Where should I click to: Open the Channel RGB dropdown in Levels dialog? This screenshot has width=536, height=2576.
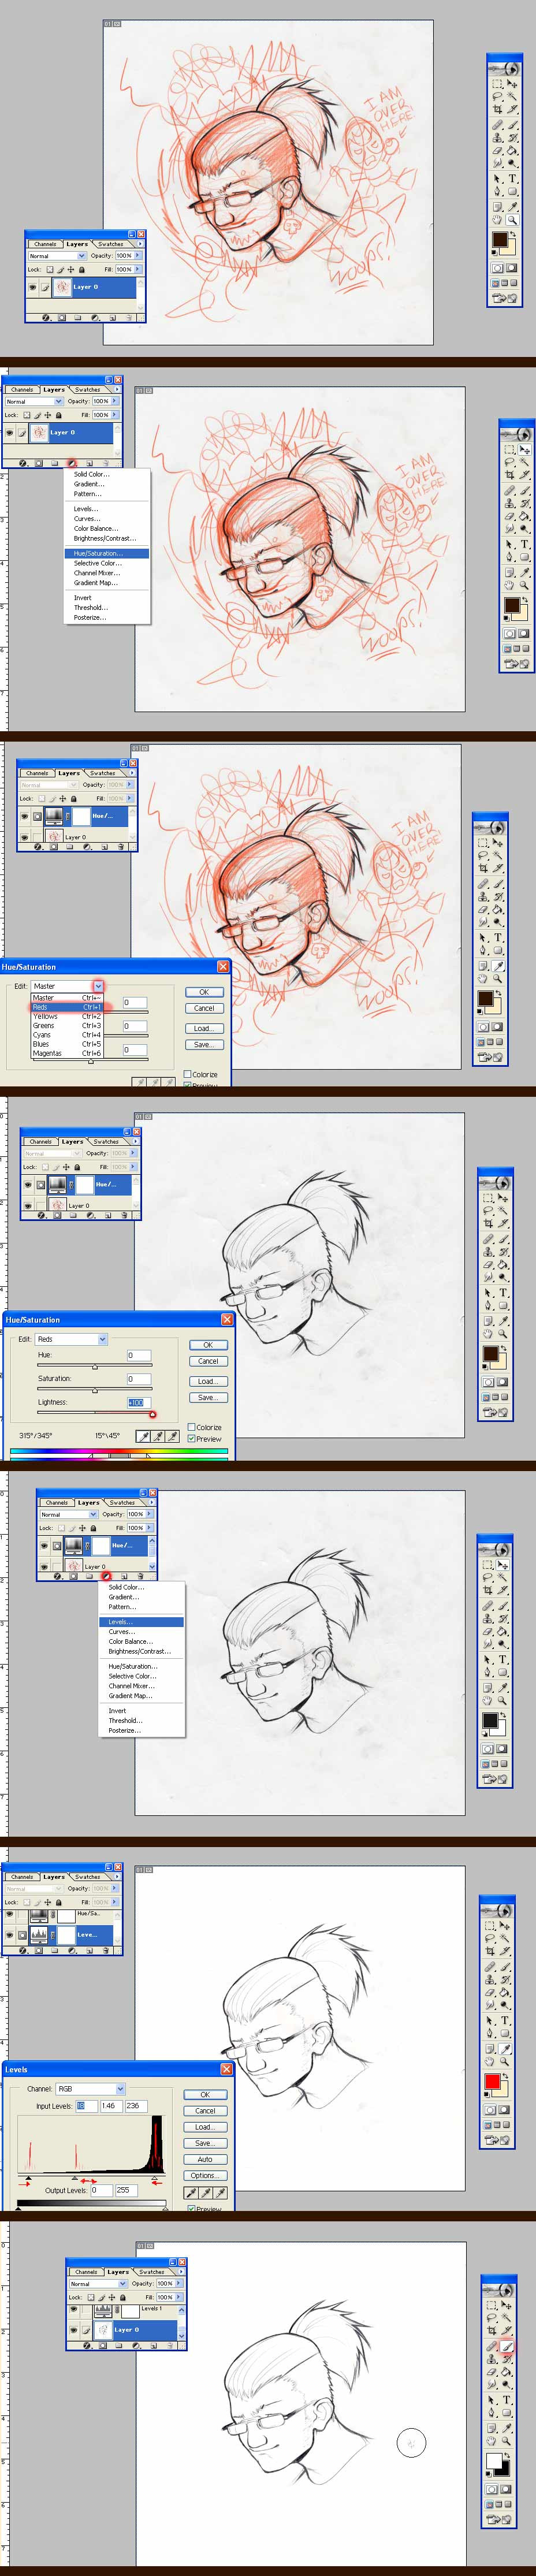coord(120,2089)
